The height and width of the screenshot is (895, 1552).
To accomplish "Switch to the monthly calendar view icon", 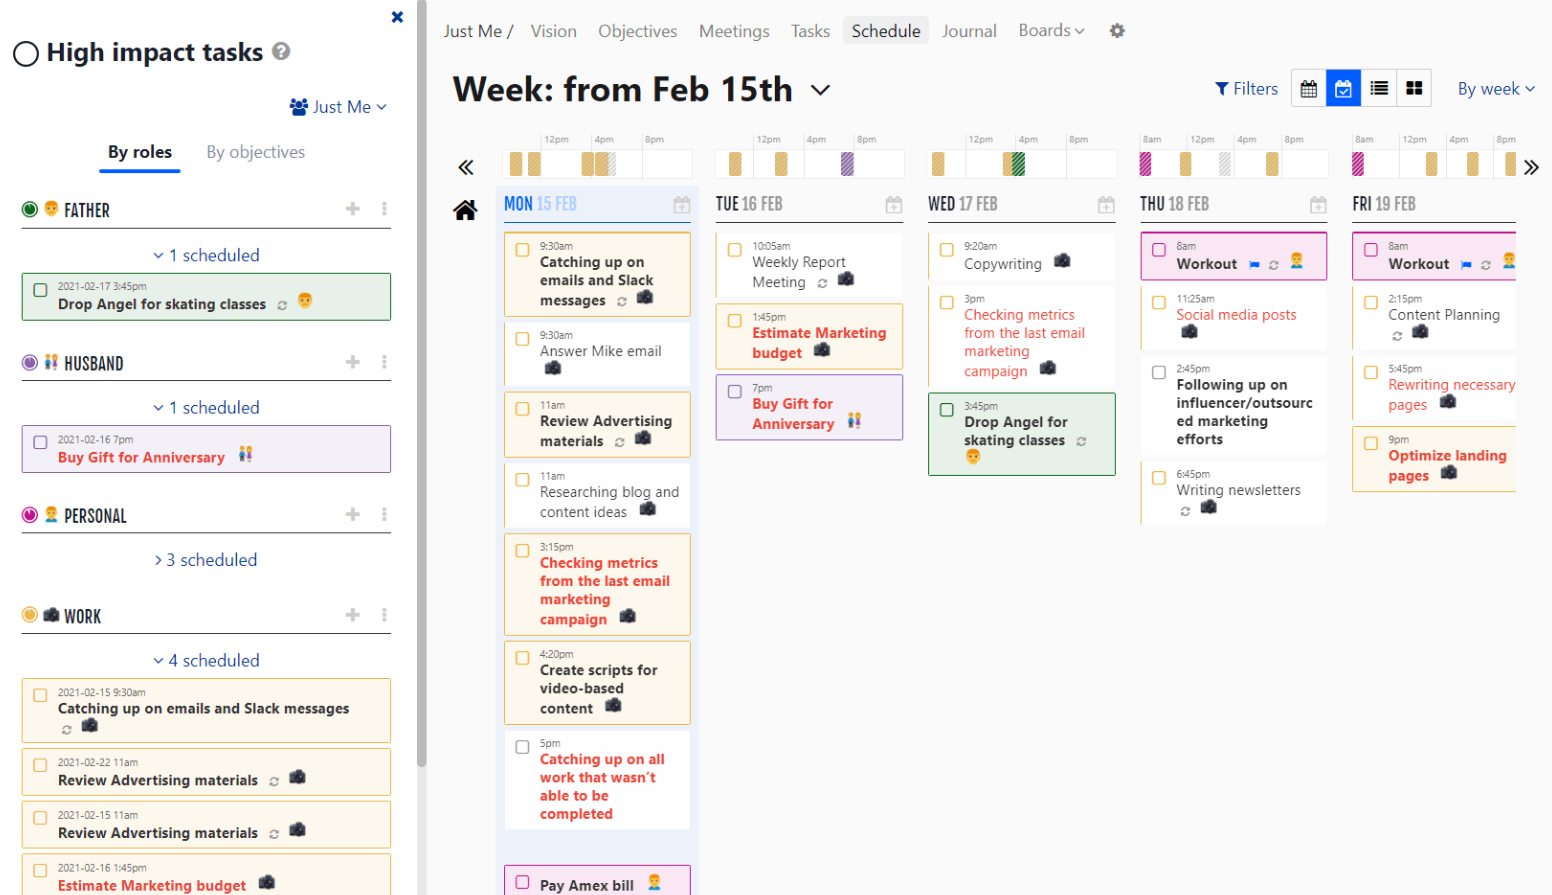I will (1308, 88).
